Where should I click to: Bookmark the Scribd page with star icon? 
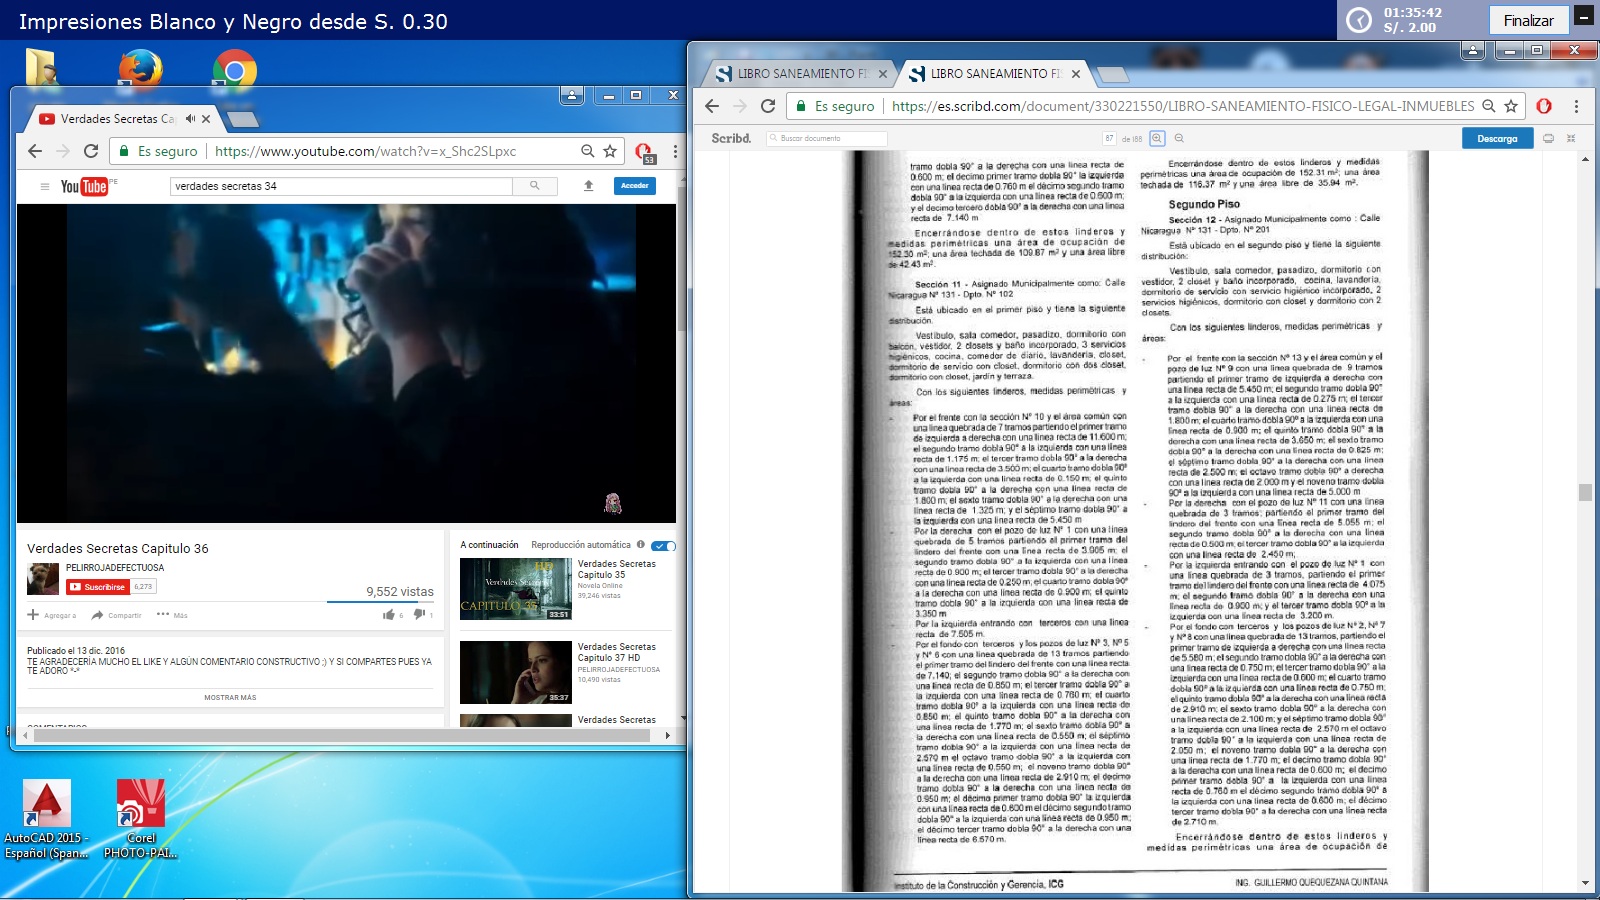[x=1511, y=106]
